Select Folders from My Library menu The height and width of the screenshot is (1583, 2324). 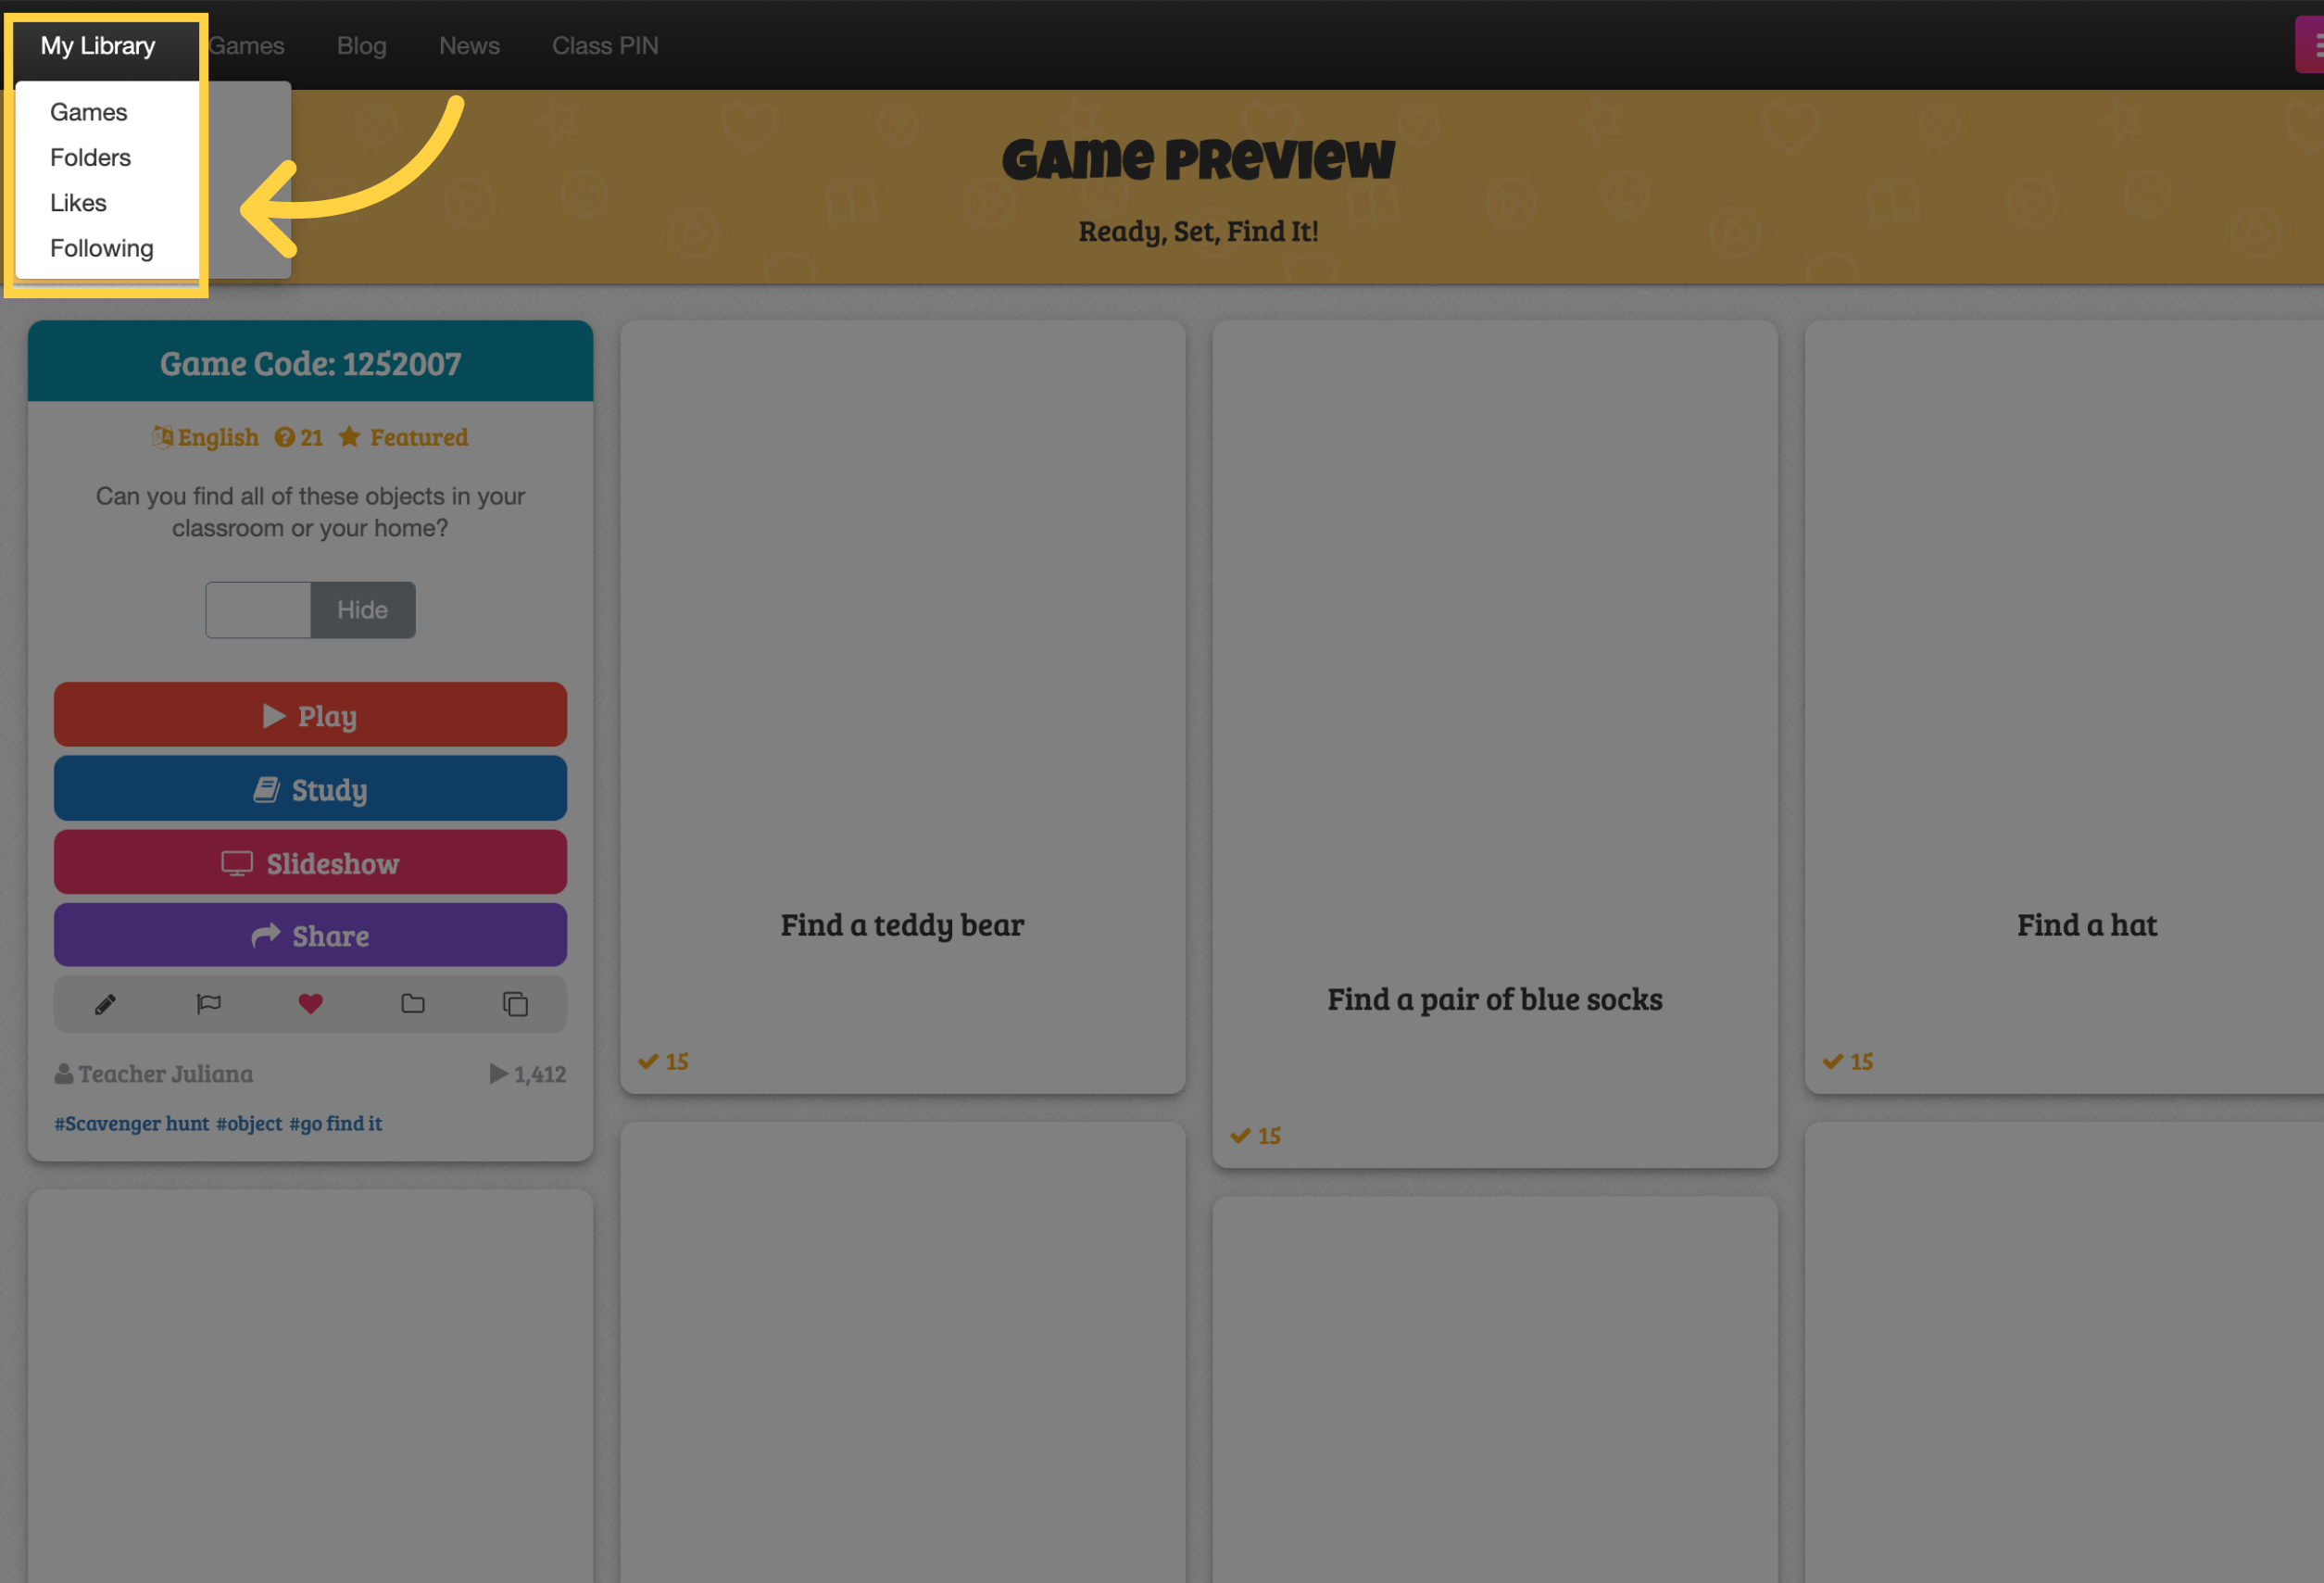click(x=90, y=156)
